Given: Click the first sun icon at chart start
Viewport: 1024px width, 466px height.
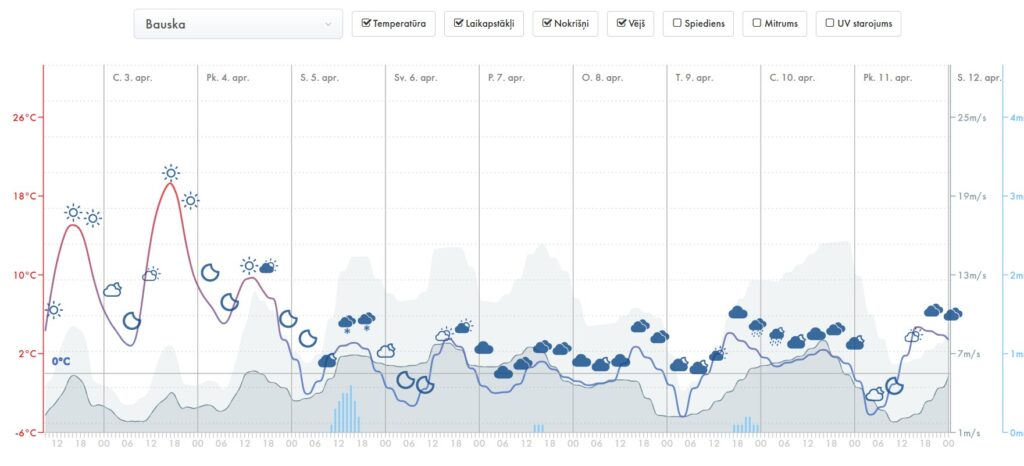Looking at the screenshot, I should point(54,310).
